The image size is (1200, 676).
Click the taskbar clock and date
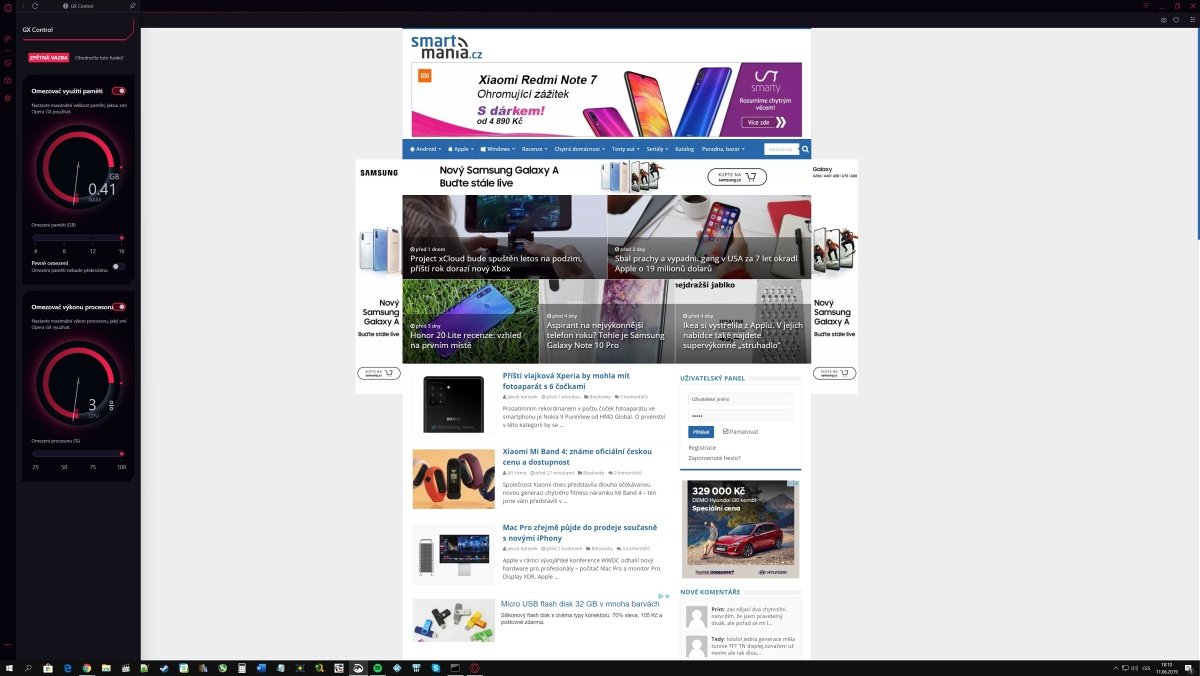1166,667
